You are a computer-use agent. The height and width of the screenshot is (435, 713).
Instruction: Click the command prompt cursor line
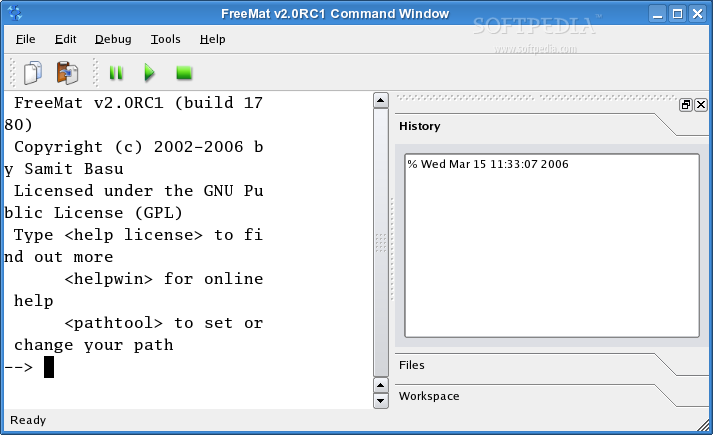tap(49, 367)
